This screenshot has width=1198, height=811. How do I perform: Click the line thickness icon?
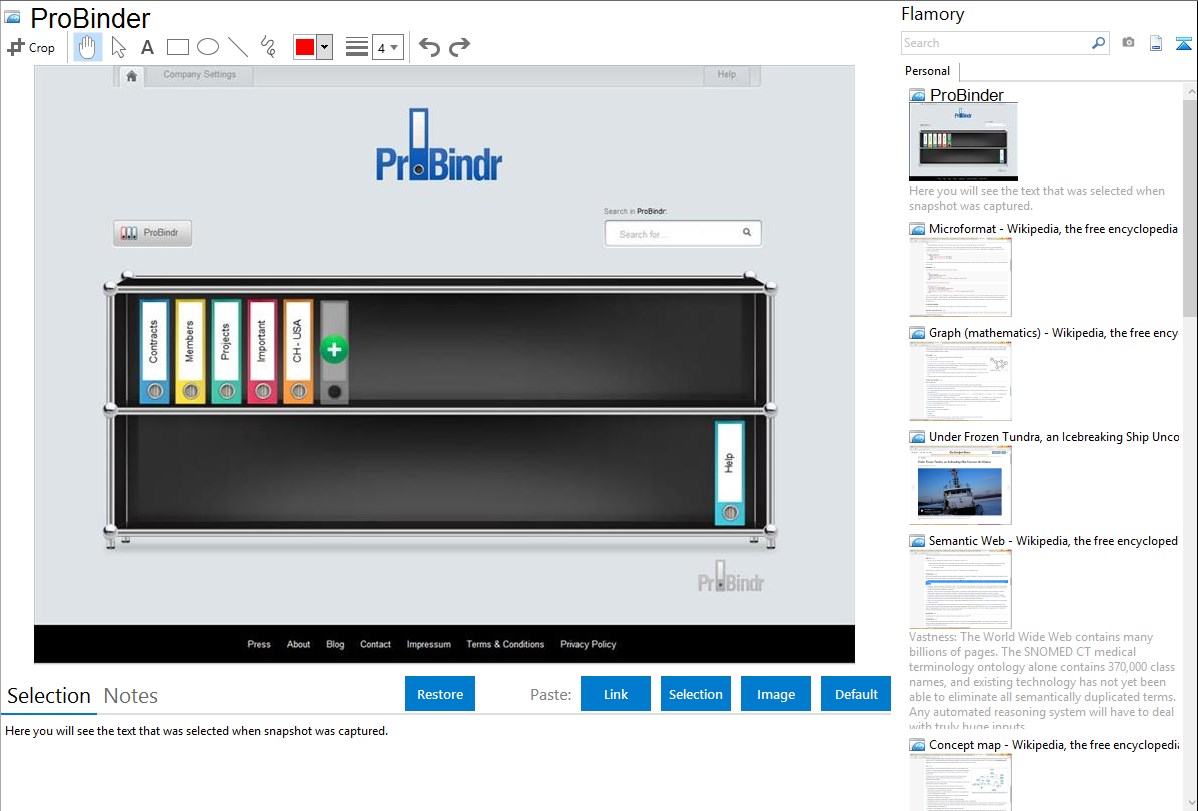357,47
